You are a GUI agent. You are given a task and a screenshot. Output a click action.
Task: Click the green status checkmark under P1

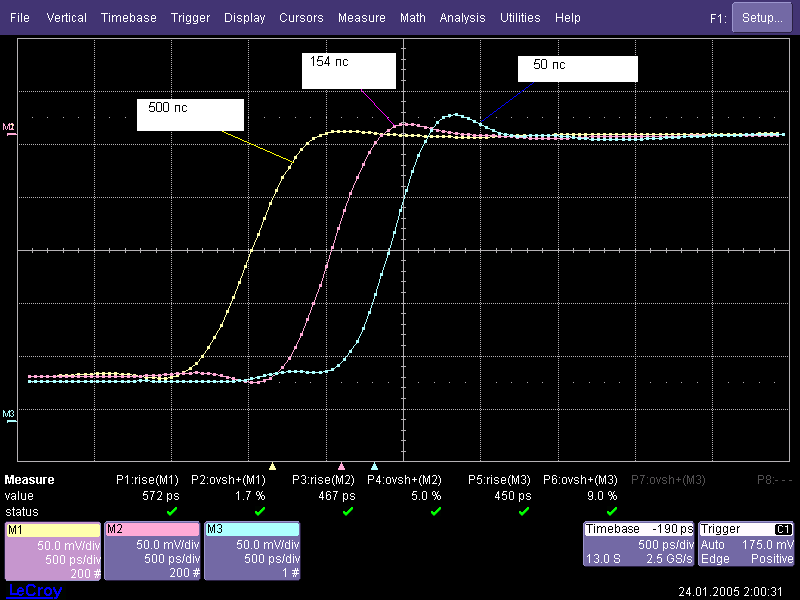pyautogui.click(x=172, y=511)
